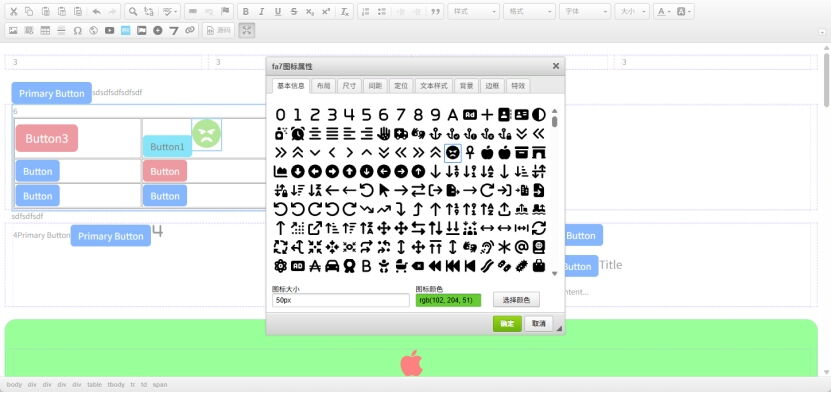This screenshot has height=393, width=831.
Task: Pick the letter B bitcoin icon
Action: pyautogui.click(x=366, y=266)
